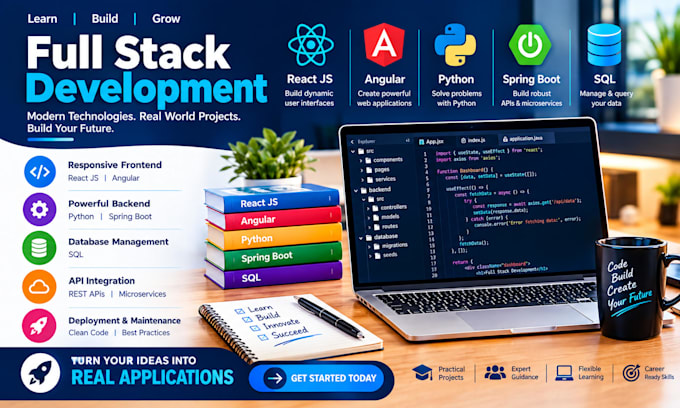
Task: Check the Succeed checkbox on the notepad
Action: click(263, 337)
